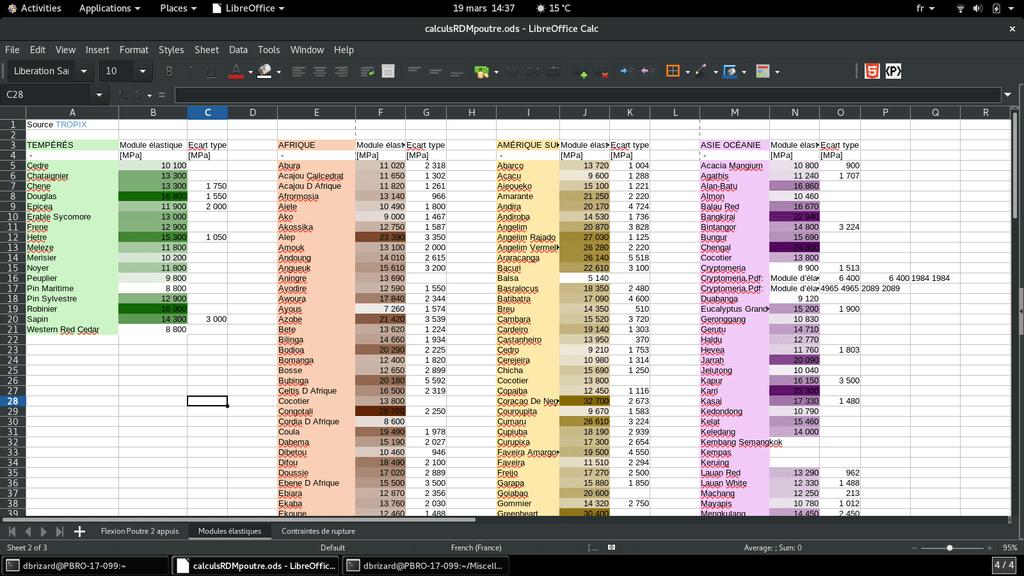The width and height of the screenshot is (1024, 576).
Task: Open the font name dropdown
Action: (x=84, y=71)
